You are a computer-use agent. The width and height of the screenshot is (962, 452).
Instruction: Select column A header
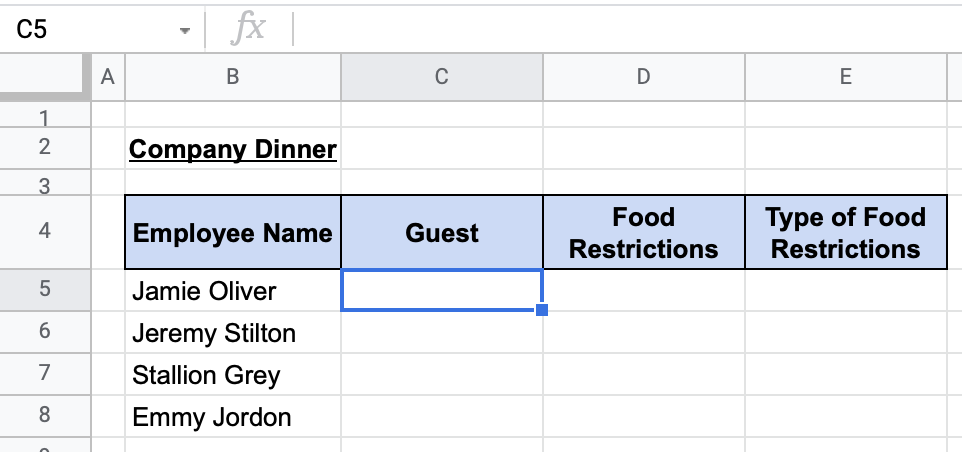point(108,76)
